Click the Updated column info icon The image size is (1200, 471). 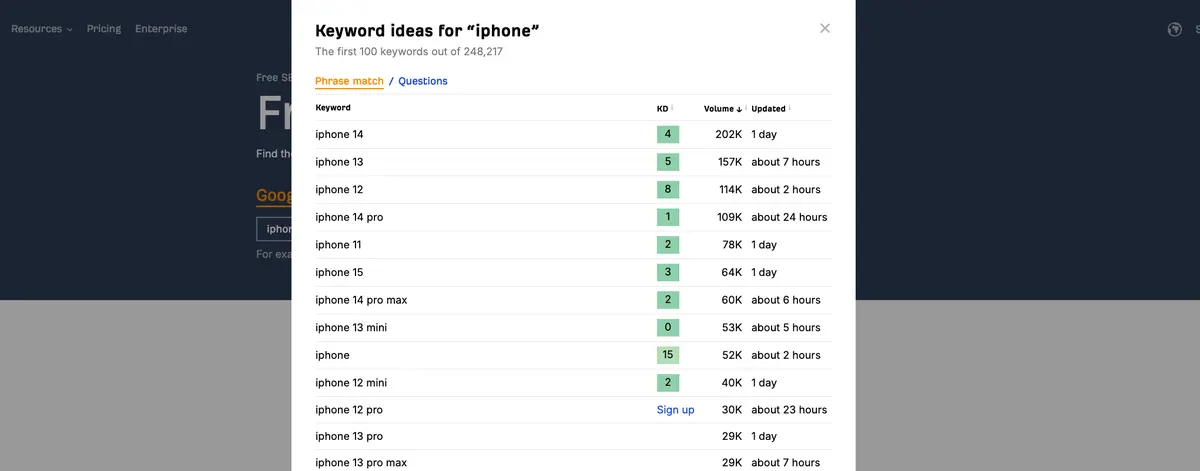click(x=789, y=108)
